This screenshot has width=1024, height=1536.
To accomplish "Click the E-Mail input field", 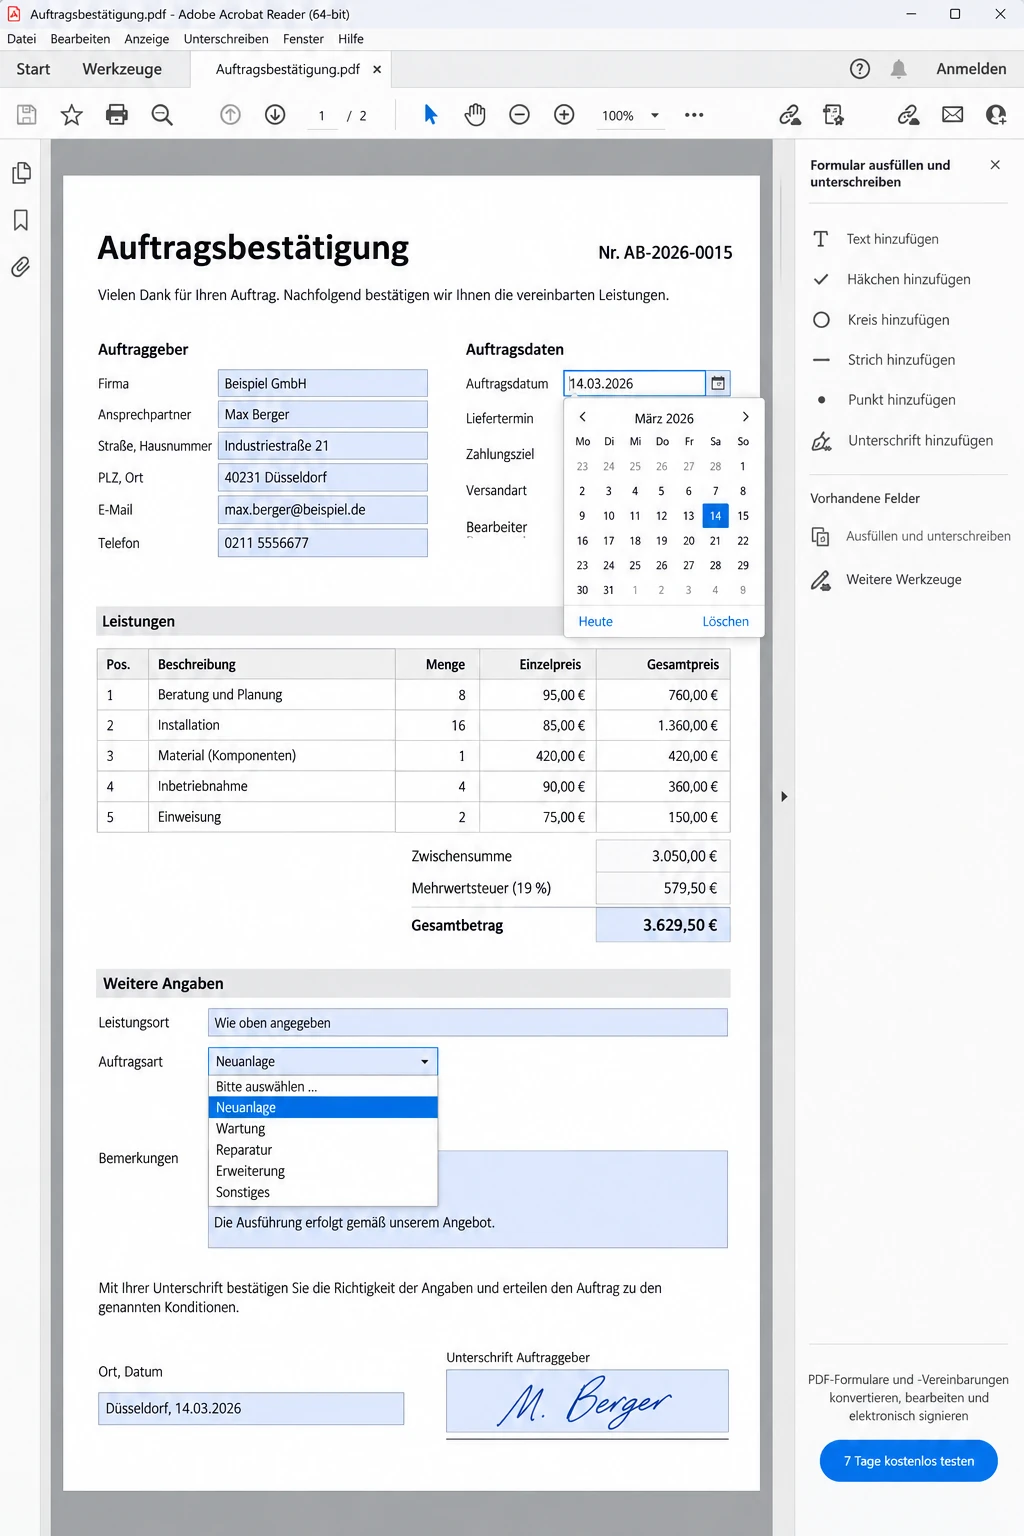I will coord(323,509).
